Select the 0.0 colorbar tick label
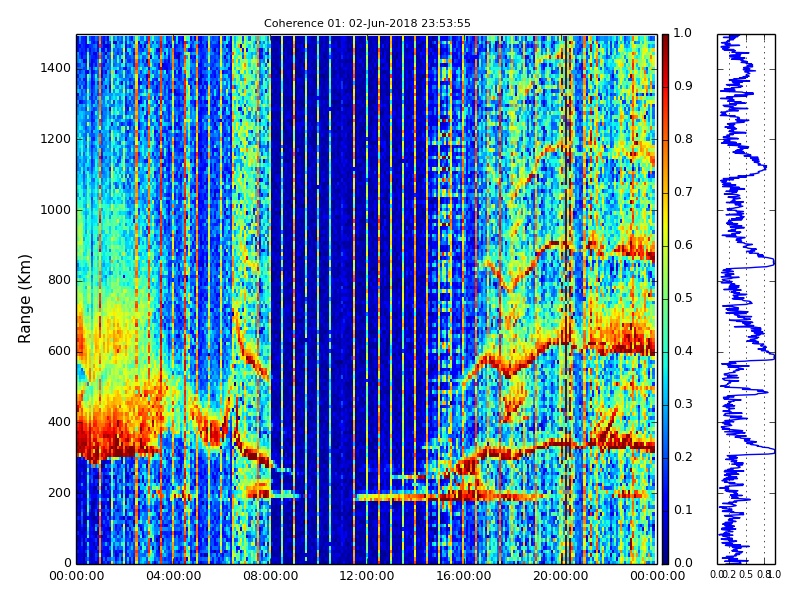This screenshot has height=600, width=800. 683,563
